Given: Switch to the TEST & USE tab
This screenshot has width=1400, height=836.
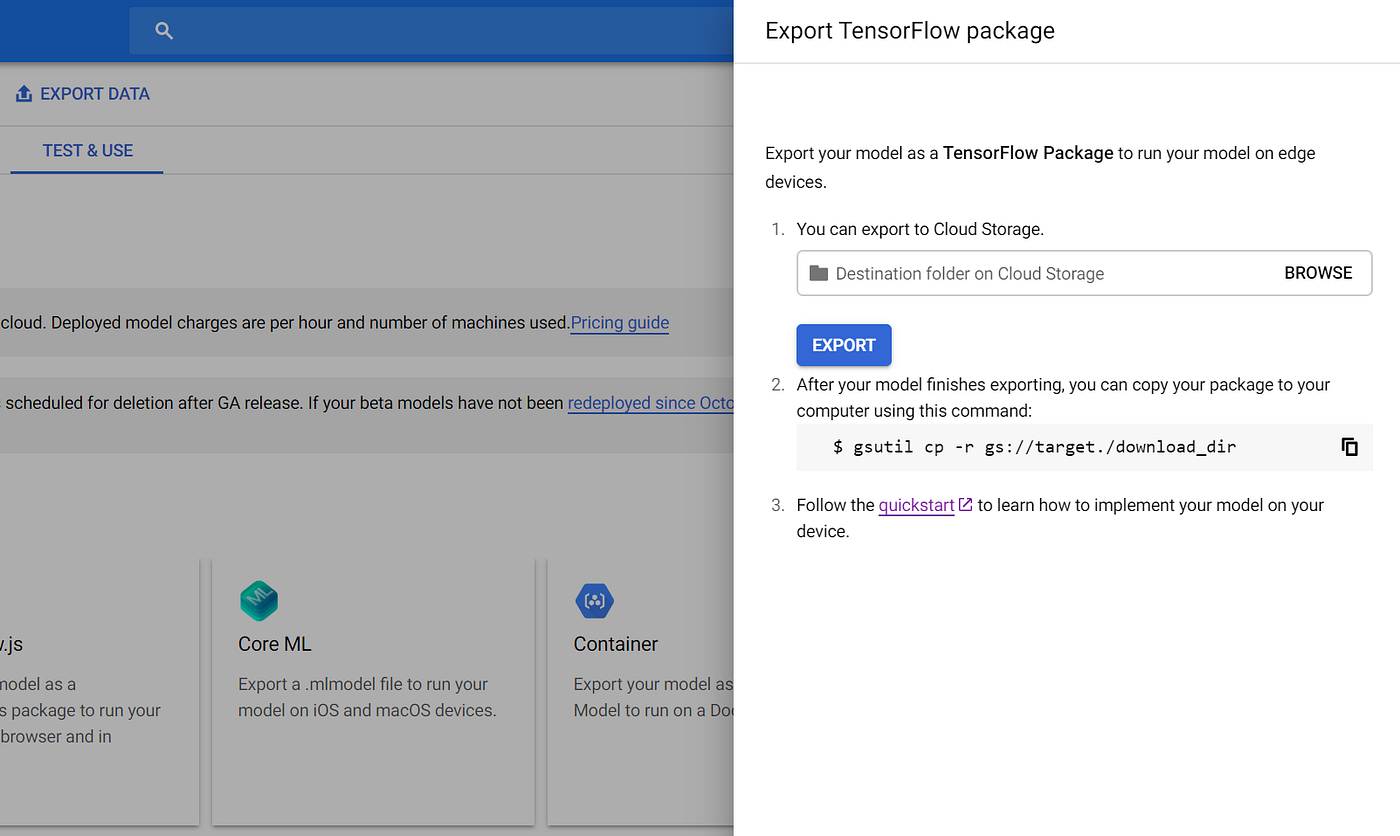Looking at the screenshot, I should pos(88,150).
